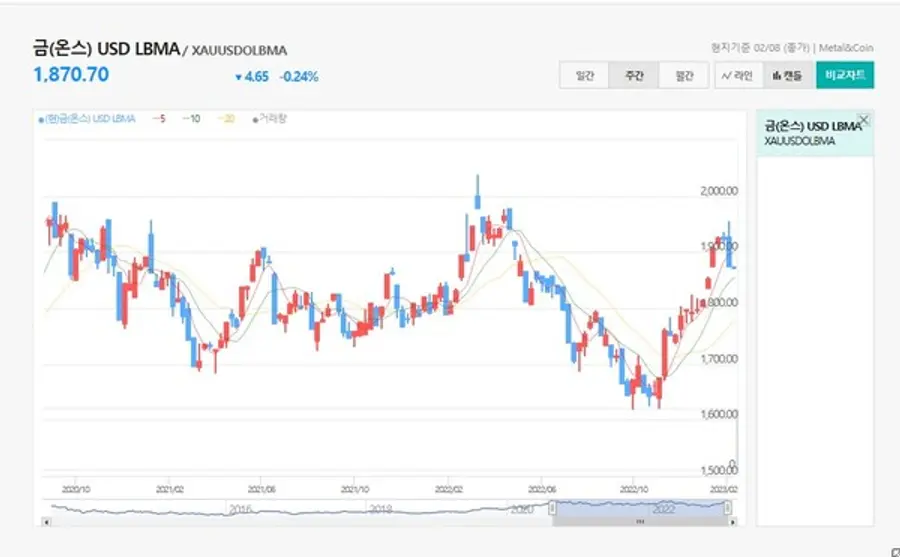Select the 주간 weekly period tab
Image resolution: width=900 pixels, height=557 pixels.
coord(634,75)
